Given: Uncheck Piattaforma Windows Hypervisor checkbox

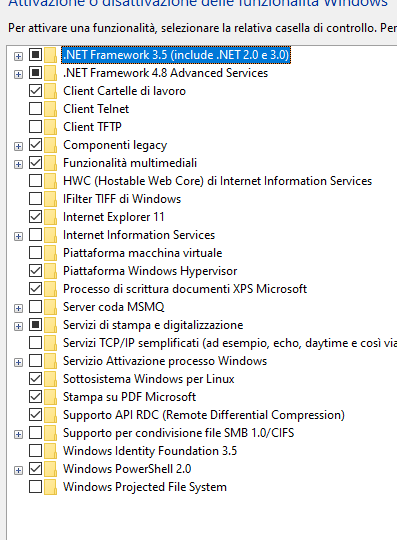Looking at the screenshot, I should [35, 271].
